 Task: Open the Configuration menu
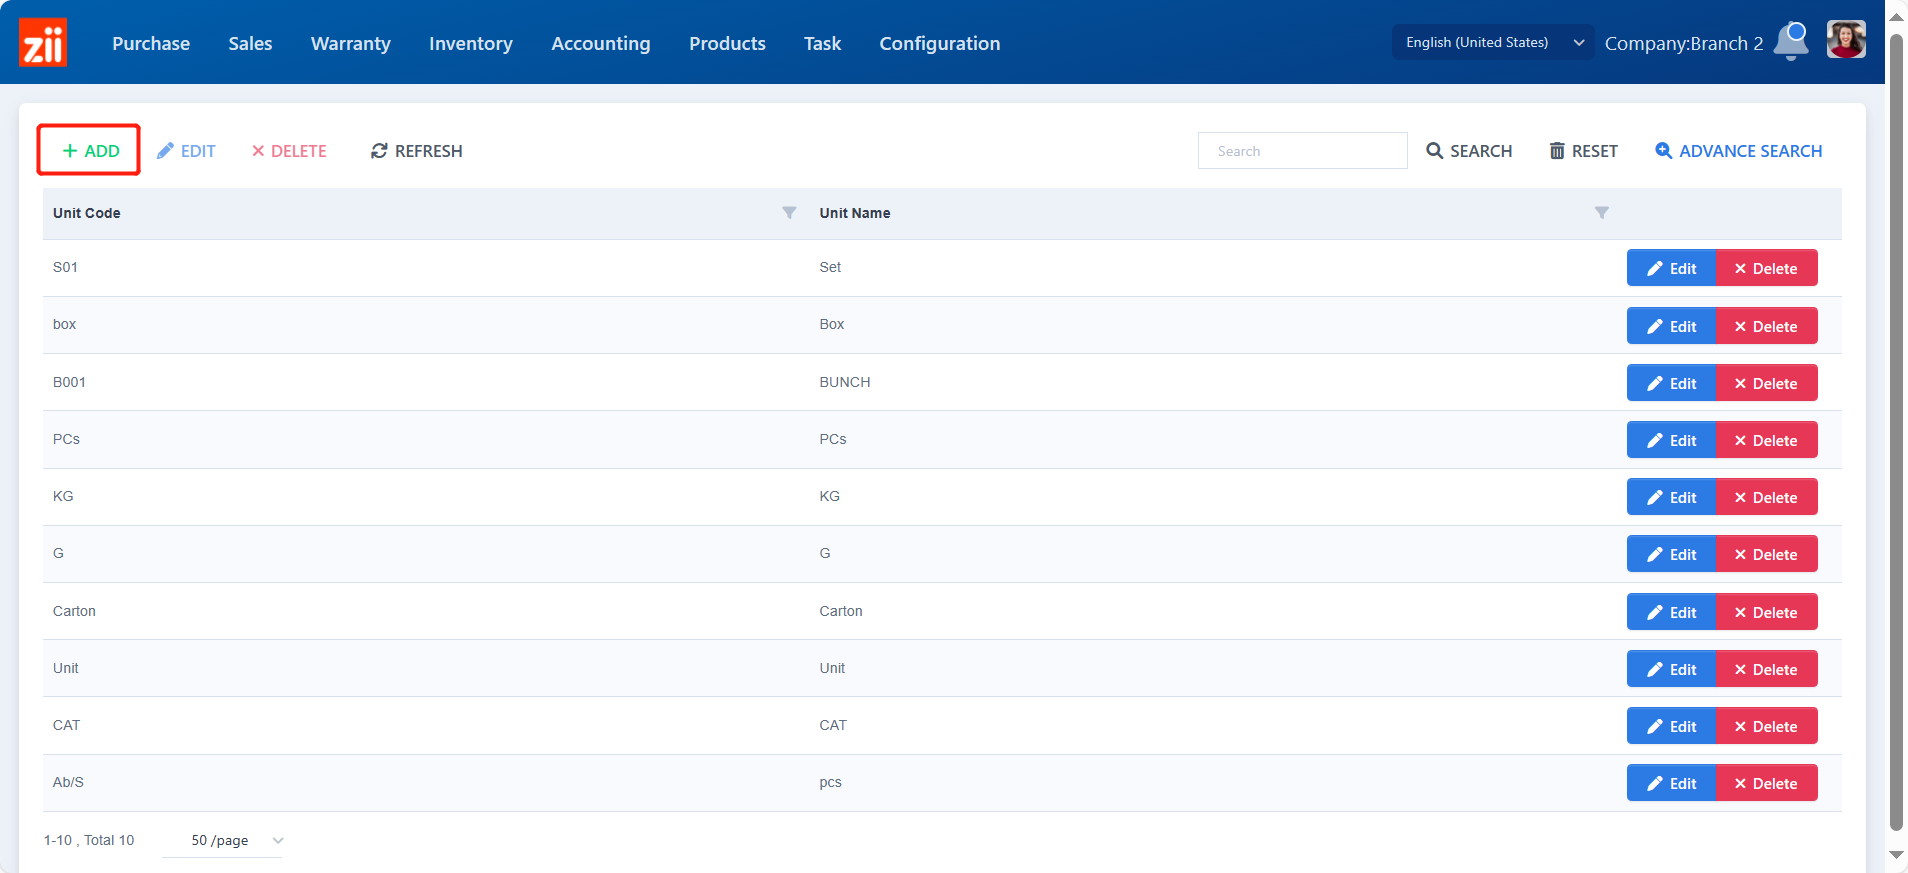click(939, 43)
